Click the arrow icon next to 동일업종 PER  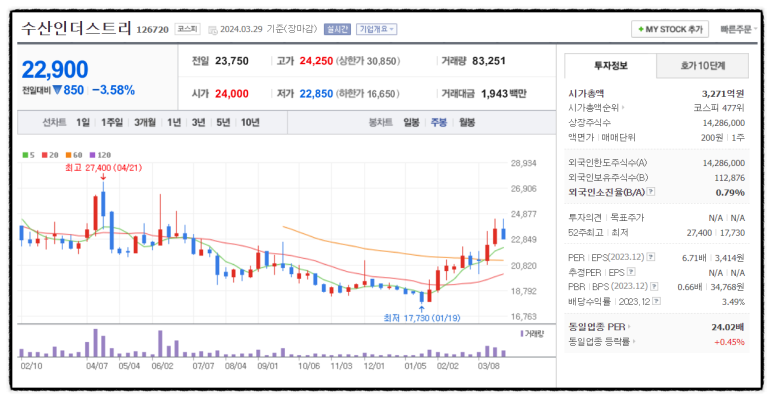click(x=629, y=327)
